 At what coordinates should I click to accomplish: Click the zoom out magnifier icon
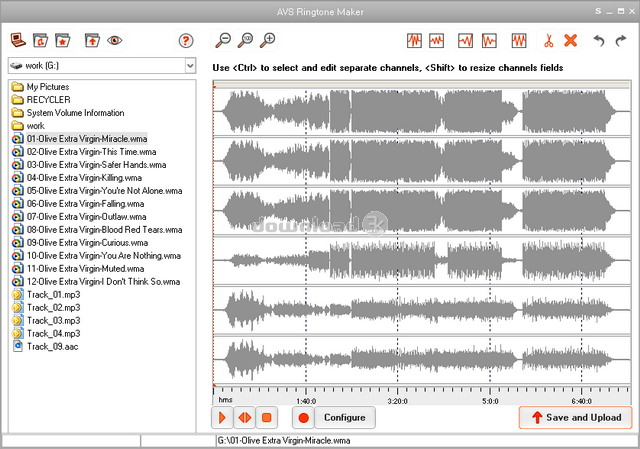point(223,40)
